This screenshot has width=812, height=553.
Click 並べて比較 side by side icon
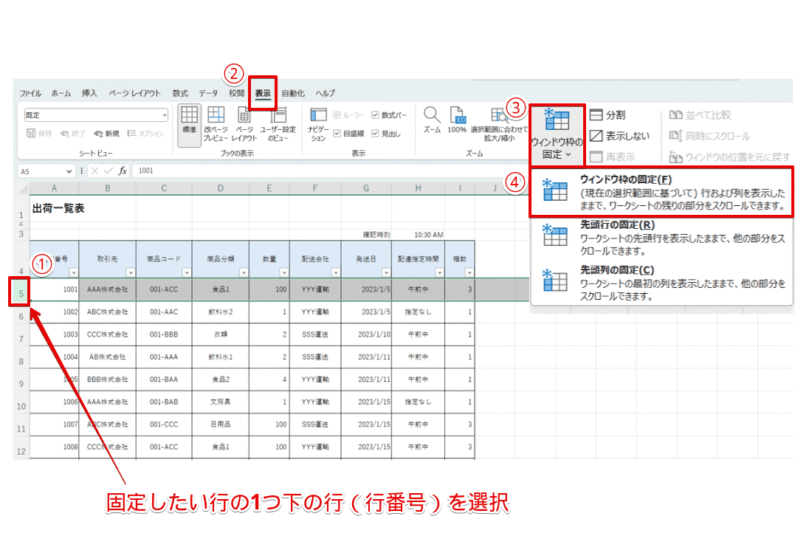click(x=675, y=115)
